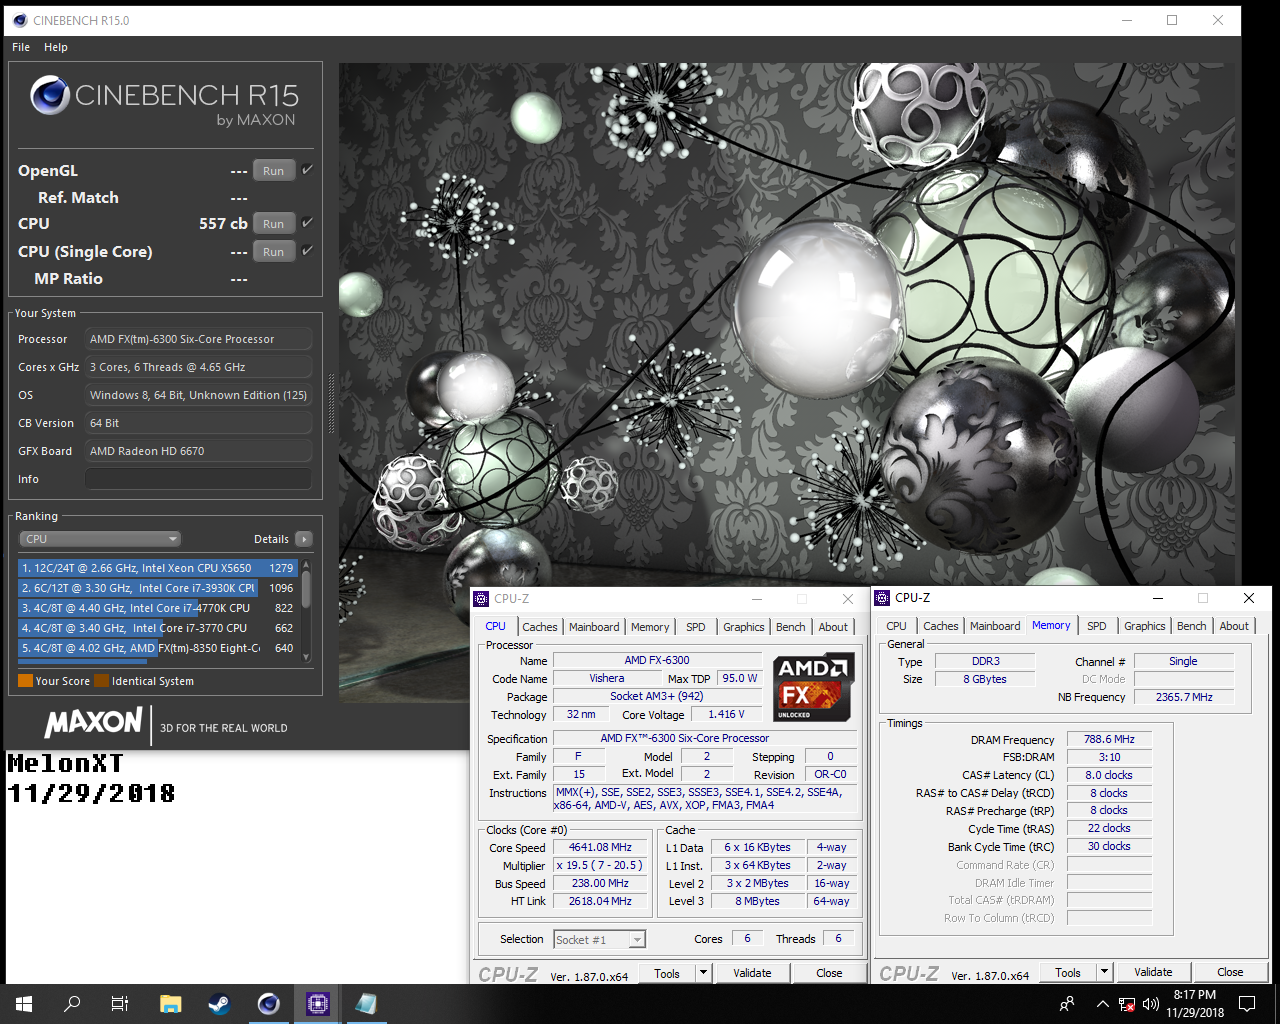
Task: Select ranking row Intel Core i7-3930K
Action: (x=158, y=588)
